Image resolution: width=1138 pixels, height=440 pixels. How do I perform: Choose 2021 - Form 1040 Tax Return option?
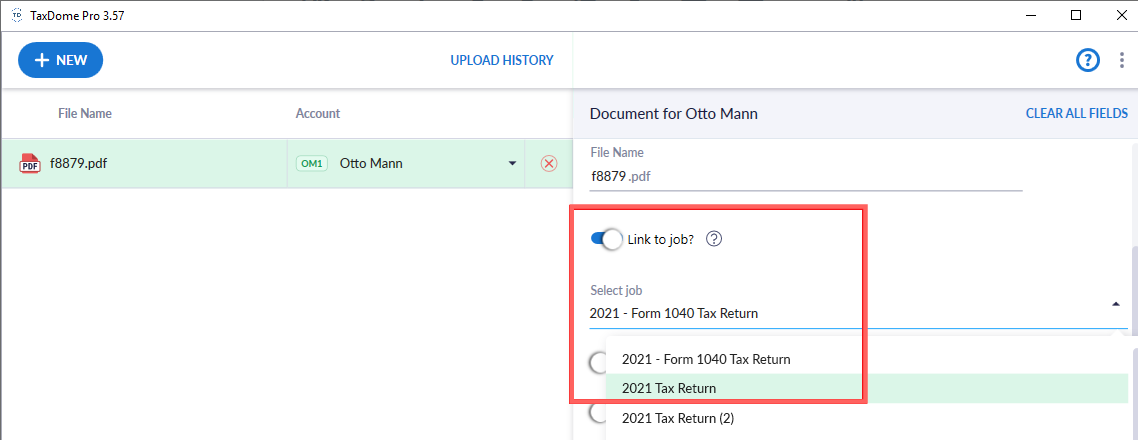click(706, 359)
